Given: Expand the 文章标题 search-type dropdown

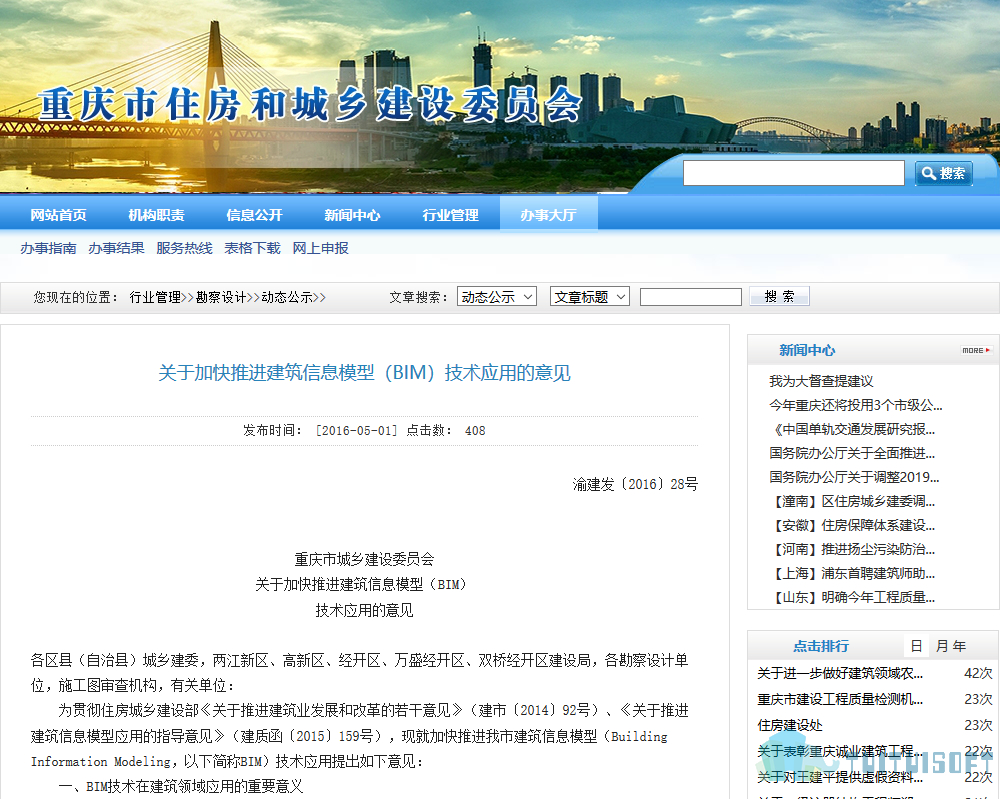Looking at the screenshot, I should tap(590, 297).
